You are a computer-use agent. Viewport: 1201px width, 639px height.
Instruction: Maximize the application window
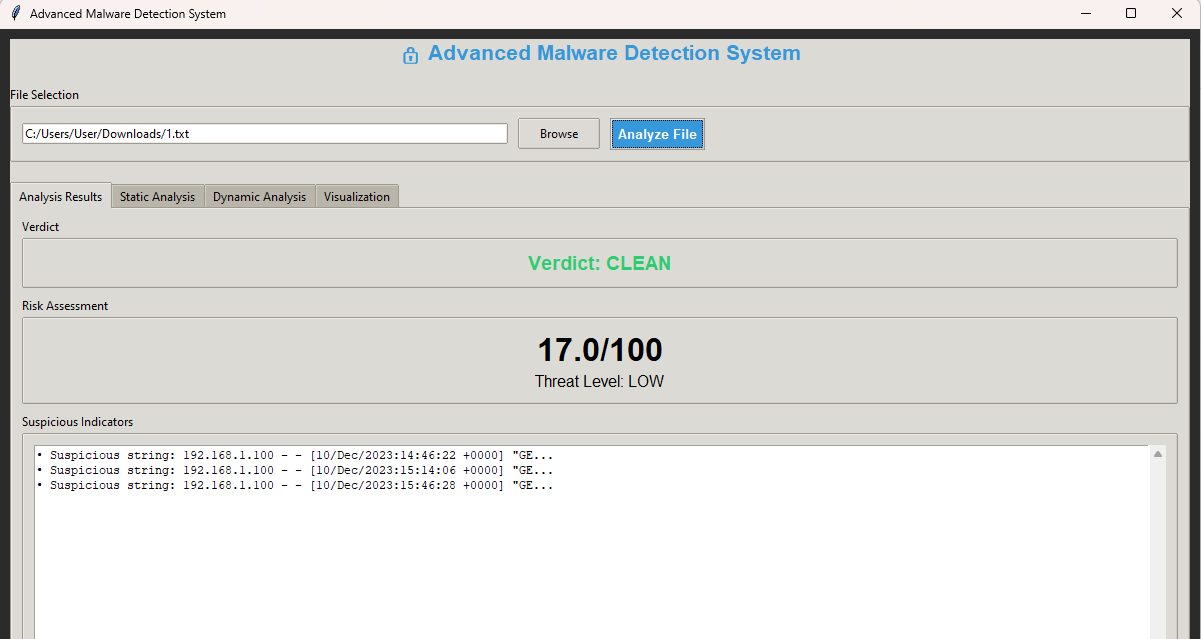click(1131, 14)
